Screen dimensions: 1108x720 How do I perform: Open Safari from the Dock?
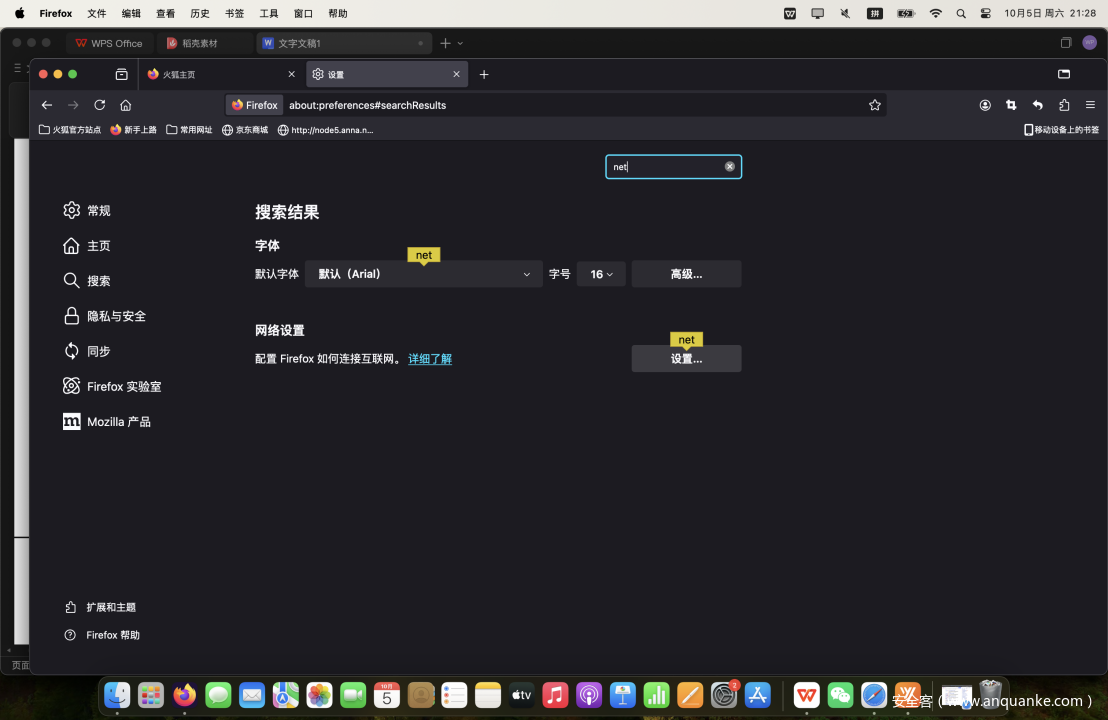point(874,696)
